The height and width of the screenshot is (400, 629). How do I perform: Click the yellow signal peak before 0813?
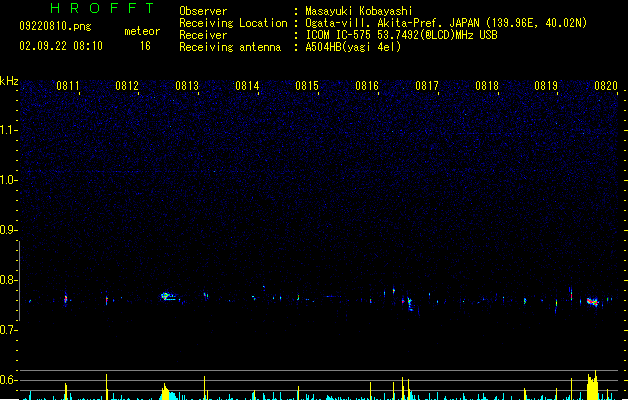pos(165,392)
